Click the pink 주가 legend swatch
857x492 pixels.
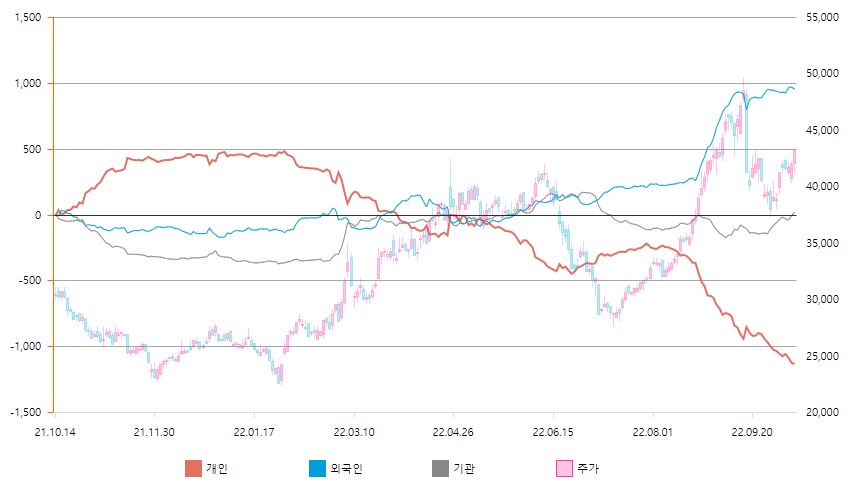pos(563,468)
